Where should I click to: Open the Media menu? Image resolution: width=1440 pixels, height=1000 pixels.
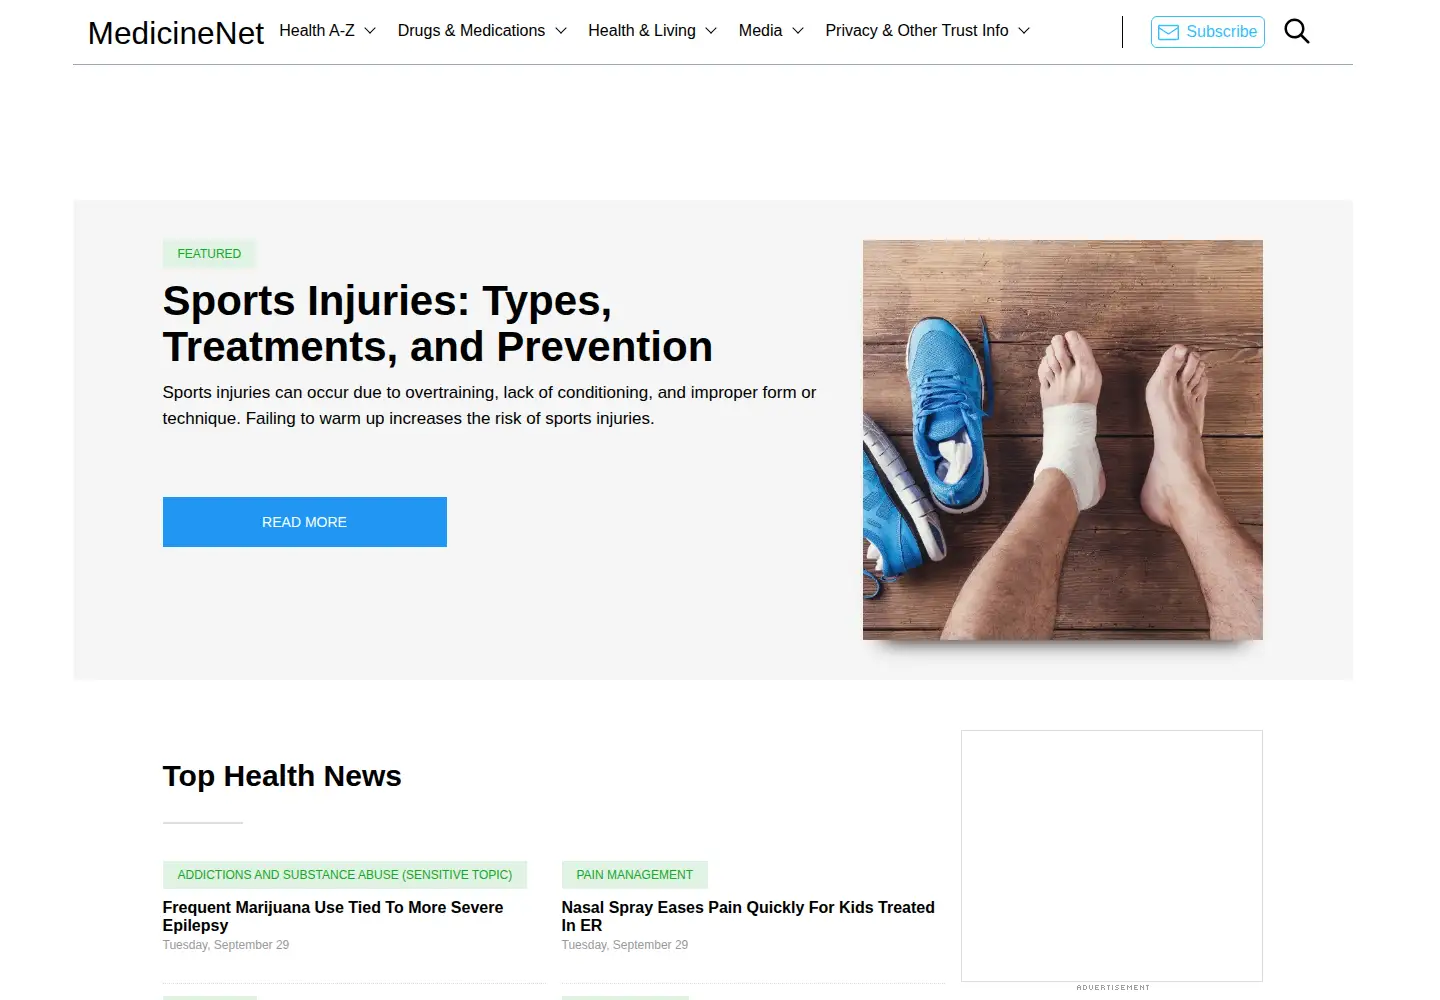pyautogui.click(x=760, y=31)
